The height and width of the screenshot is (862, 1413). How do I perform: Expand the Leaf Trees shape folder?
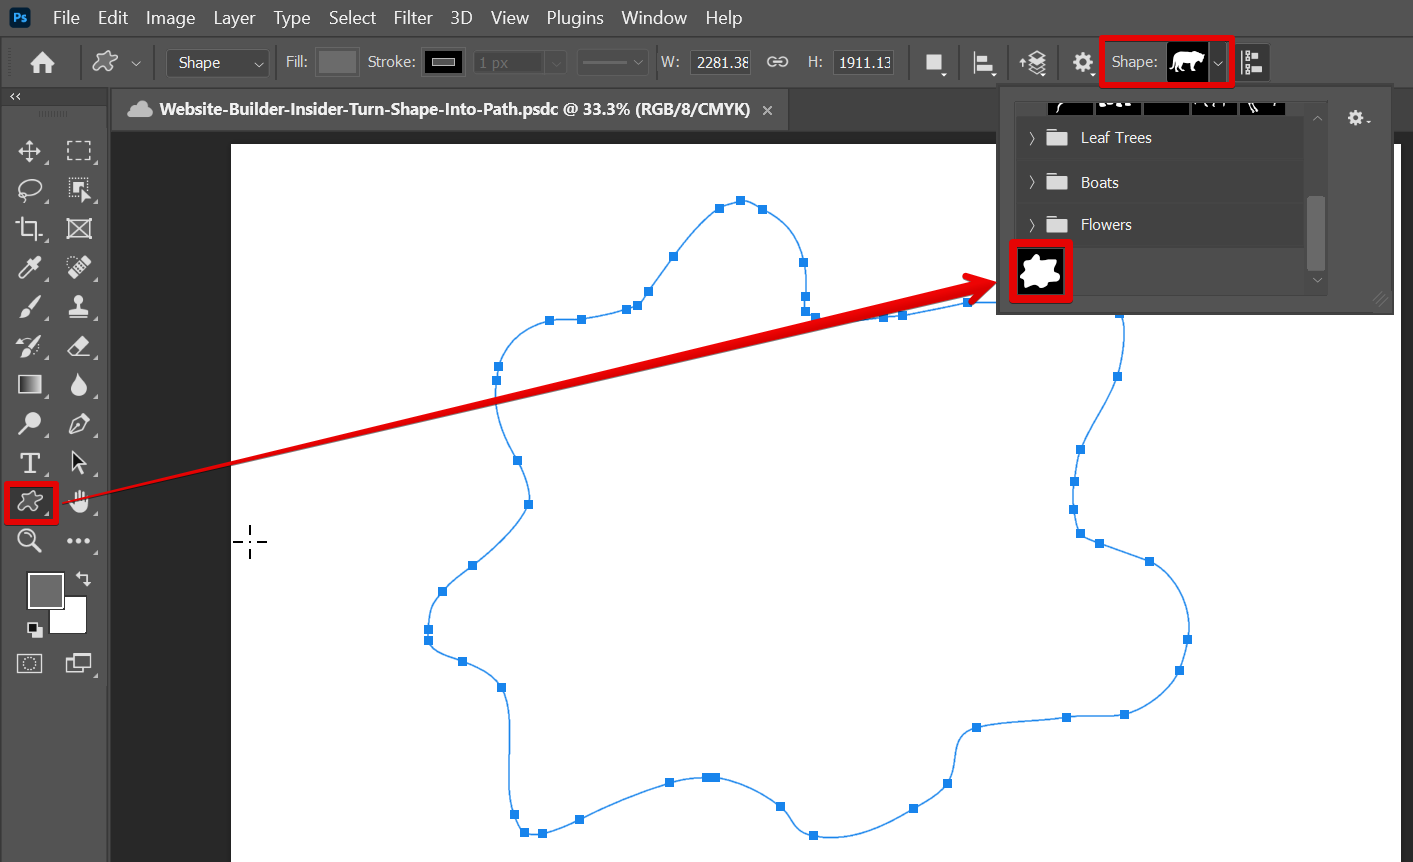(1032, 138)
